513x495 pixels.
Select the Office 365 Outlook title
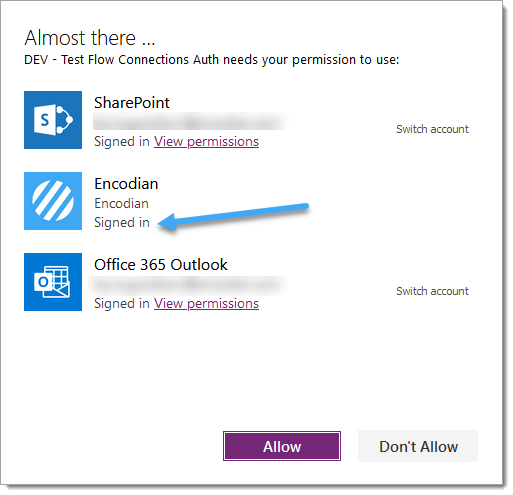pyautogui.click(x=161, y=265)
